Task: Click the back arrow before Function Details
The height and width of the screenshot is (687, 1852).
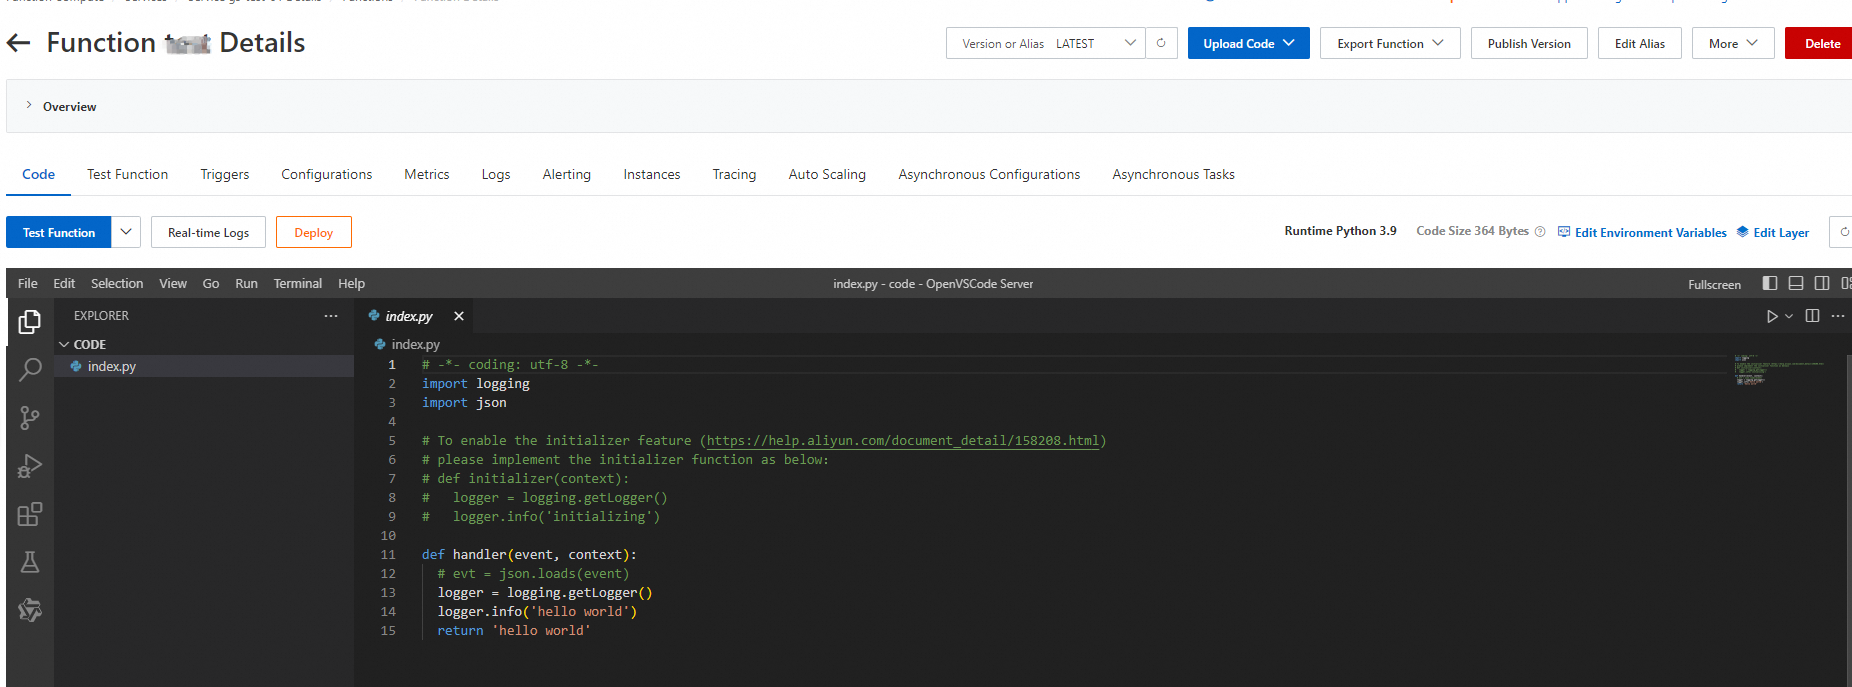Action: point(19,43)
